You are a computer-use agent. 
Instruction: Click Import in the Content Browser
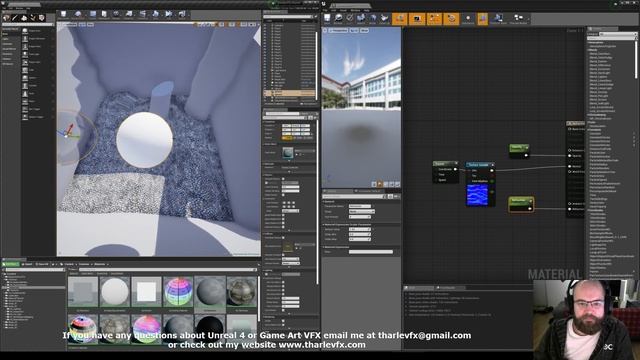point(28,264)
